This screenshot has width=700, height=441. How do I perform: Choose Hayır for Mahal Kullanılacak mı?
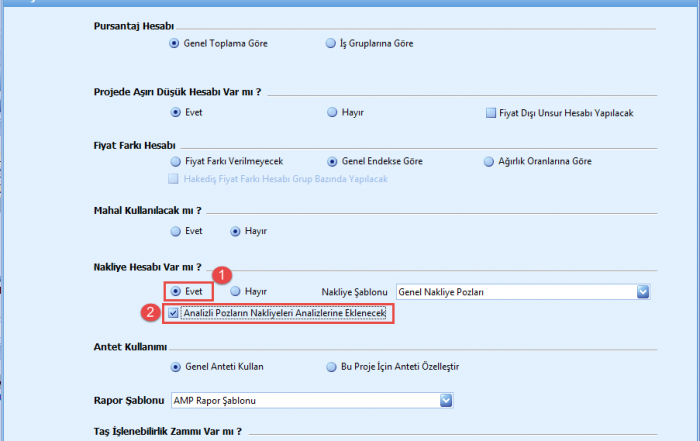235,231
